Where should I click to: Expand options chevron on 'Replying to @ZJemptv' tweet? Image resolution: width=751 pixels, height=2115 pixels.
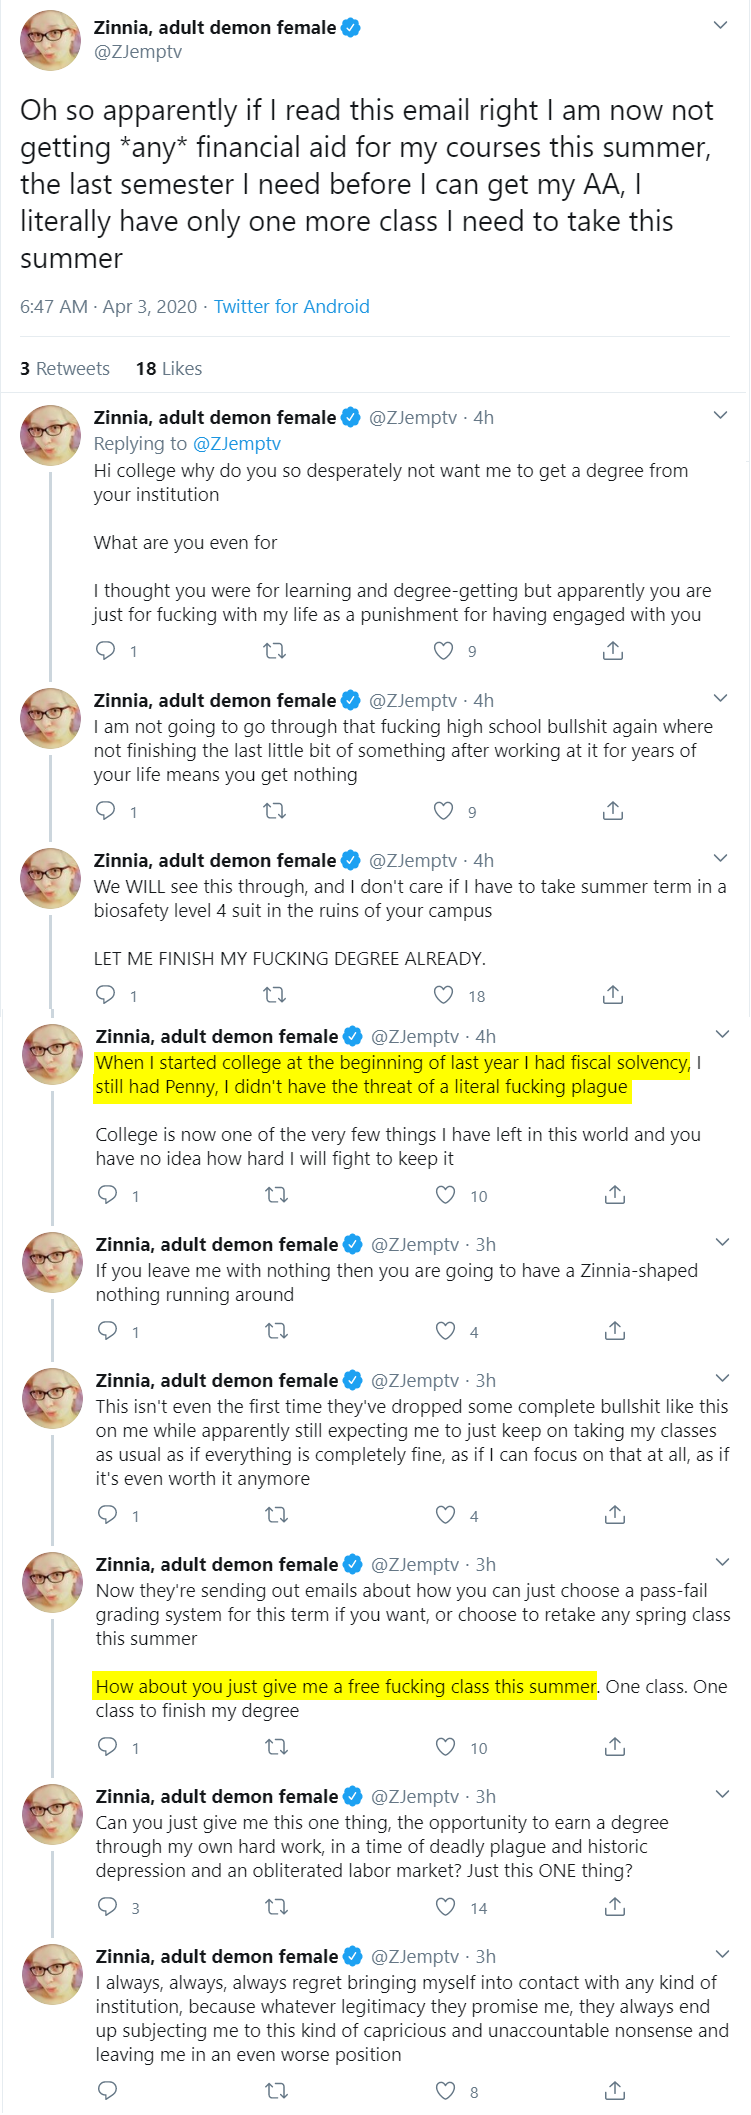coord(720,415)
